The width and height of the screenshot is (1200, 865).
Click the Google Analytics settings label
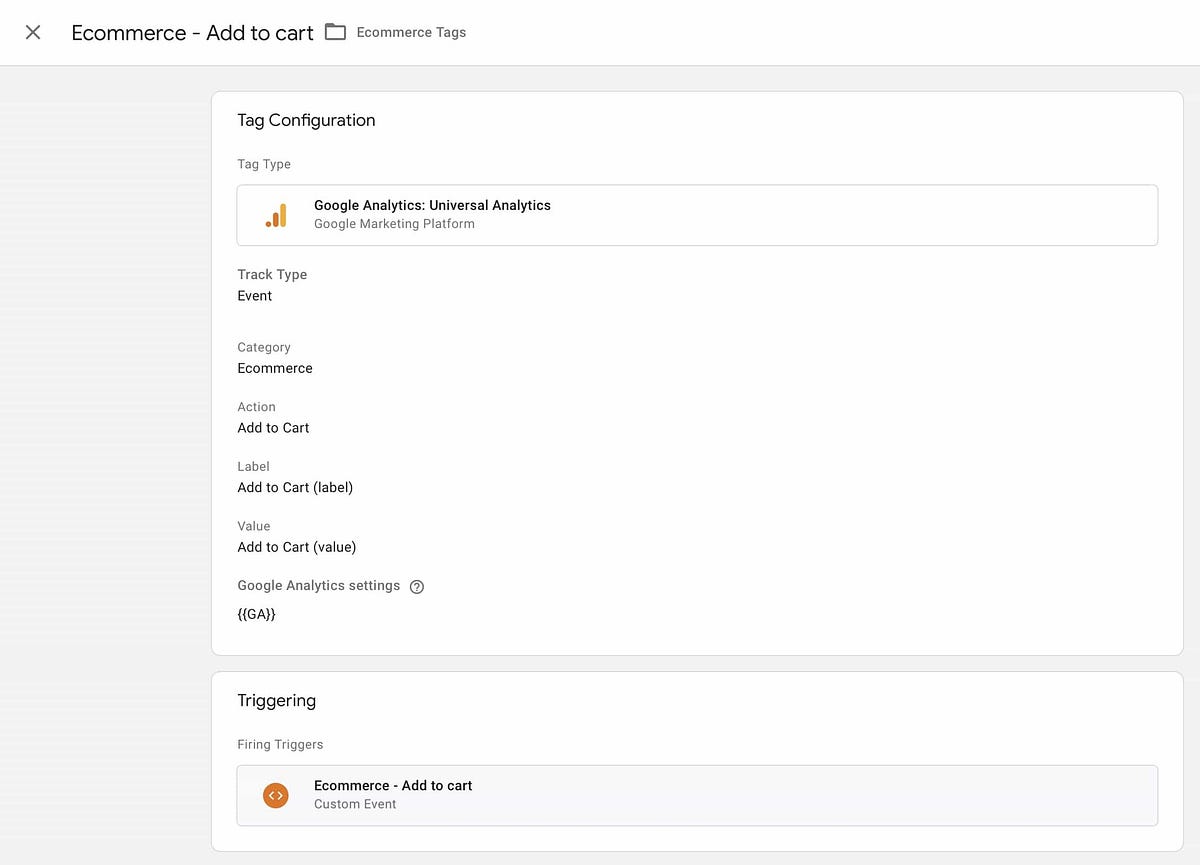click(318, 586)
